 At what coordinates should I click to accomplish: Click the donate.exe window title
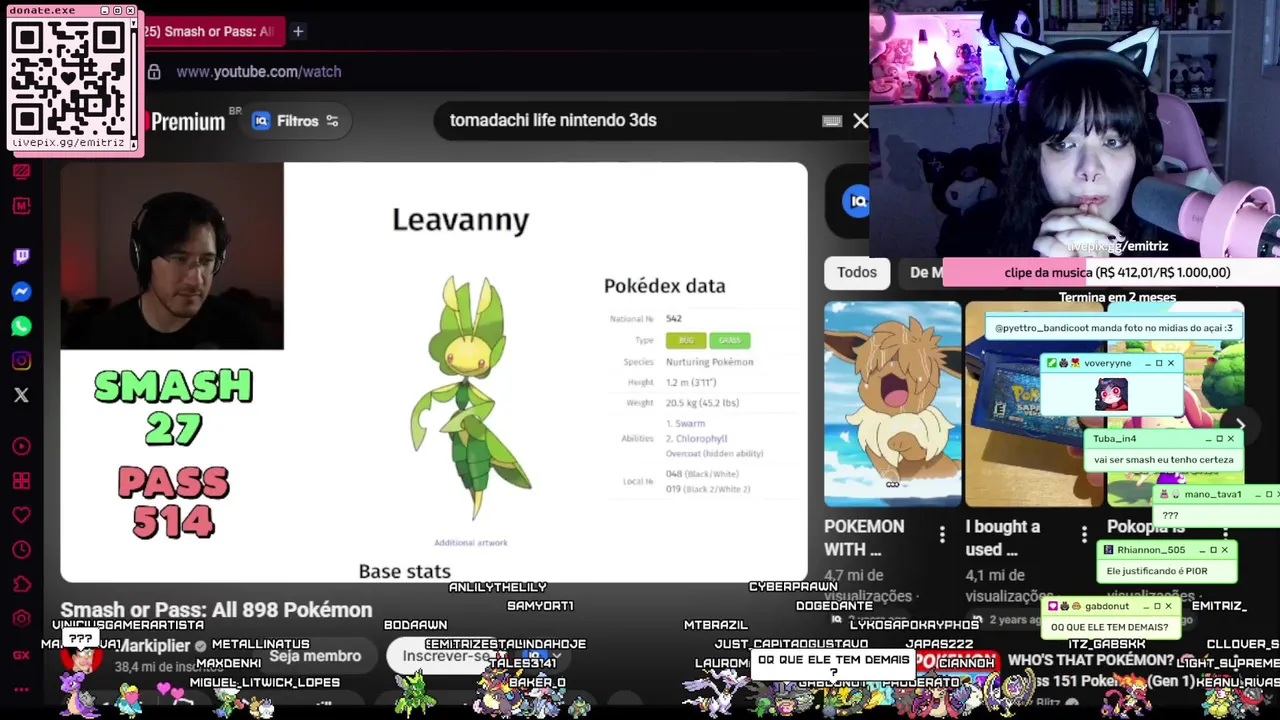(x=42, y=10)
